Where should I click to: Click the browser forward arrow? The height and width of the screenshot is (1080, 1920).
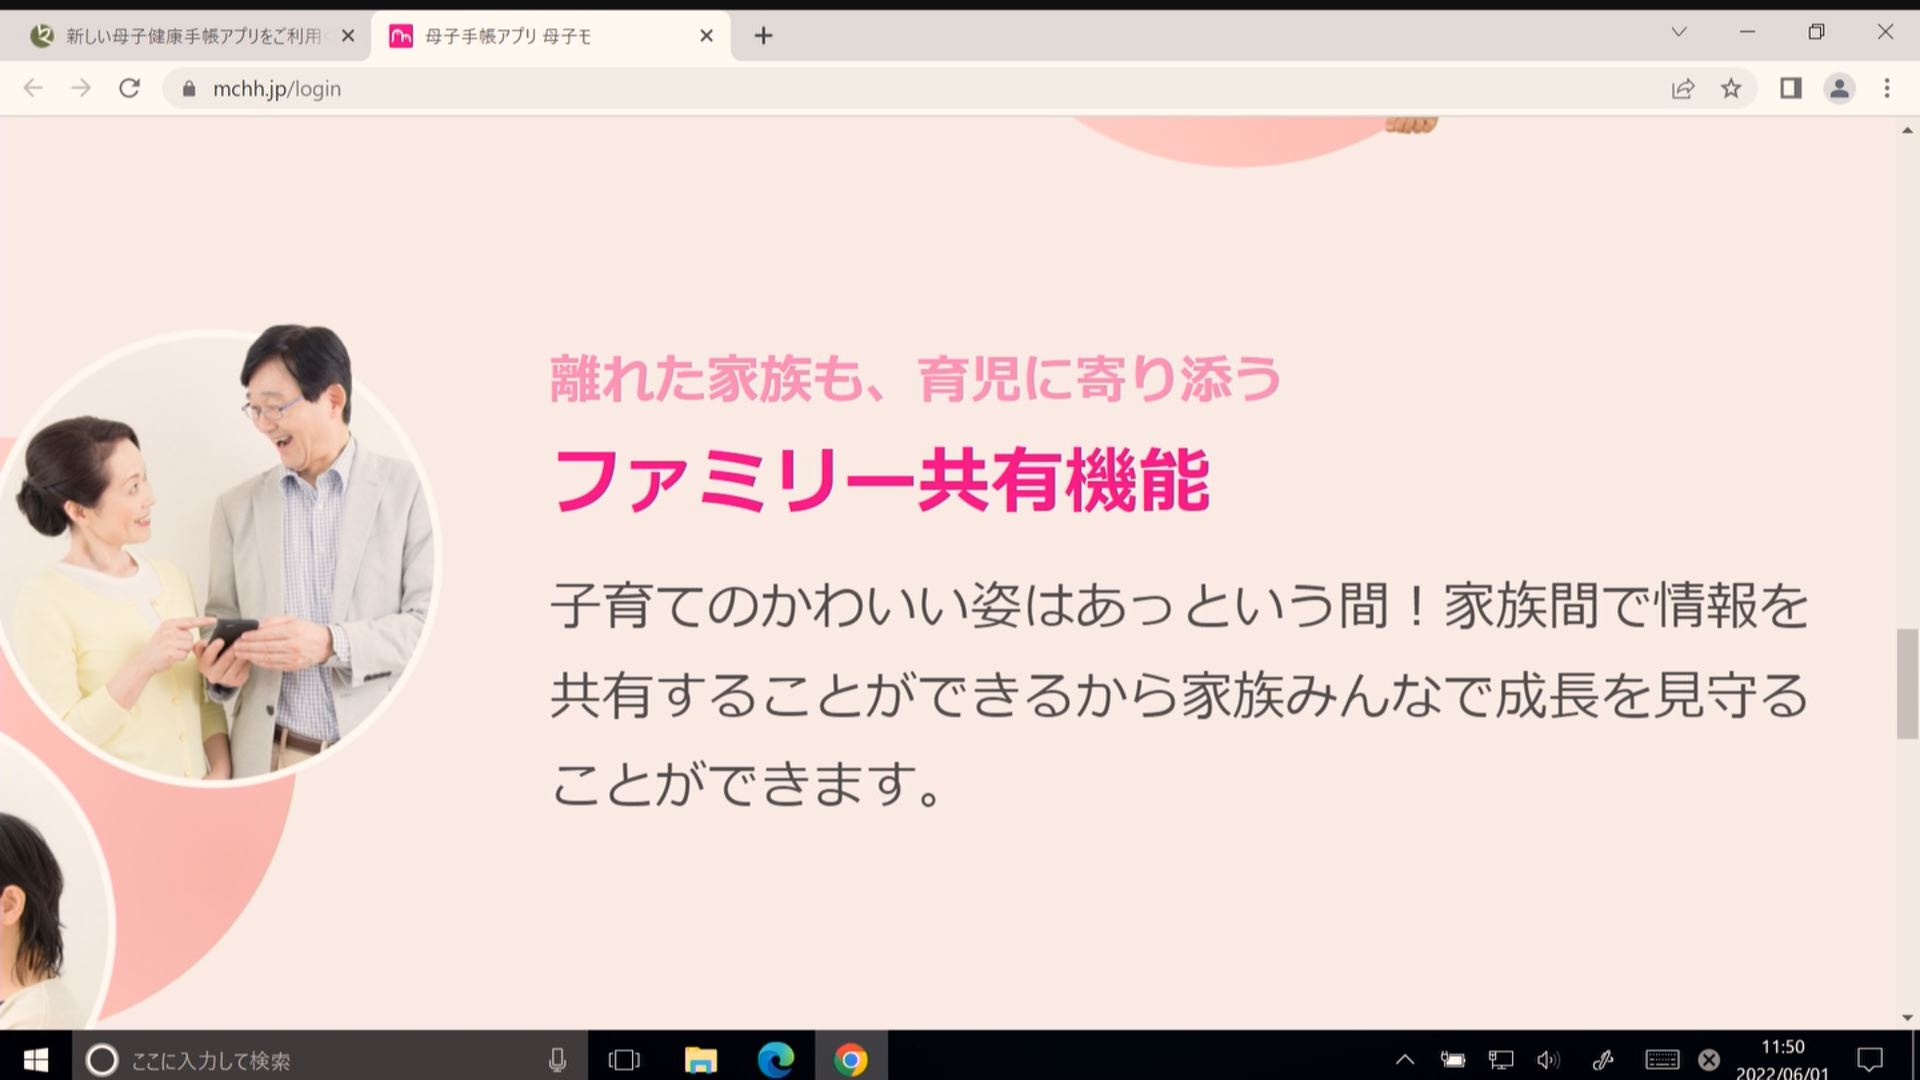[81, 88]
